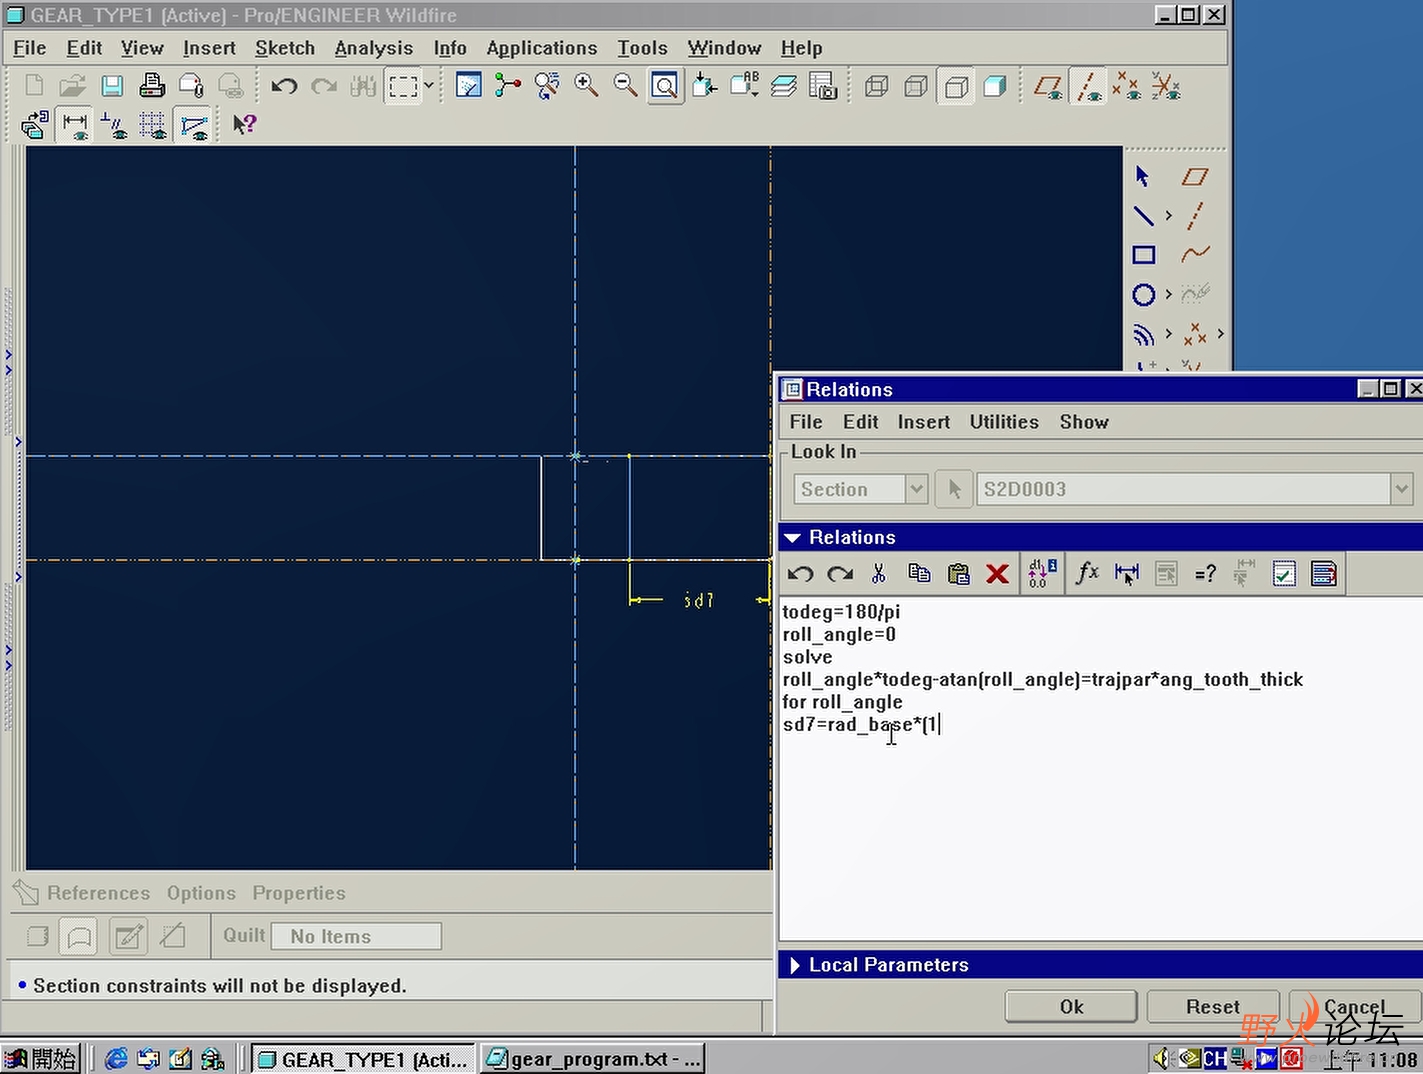
Task: Select the Zoom Out magnifier
Action: point(626,86)
